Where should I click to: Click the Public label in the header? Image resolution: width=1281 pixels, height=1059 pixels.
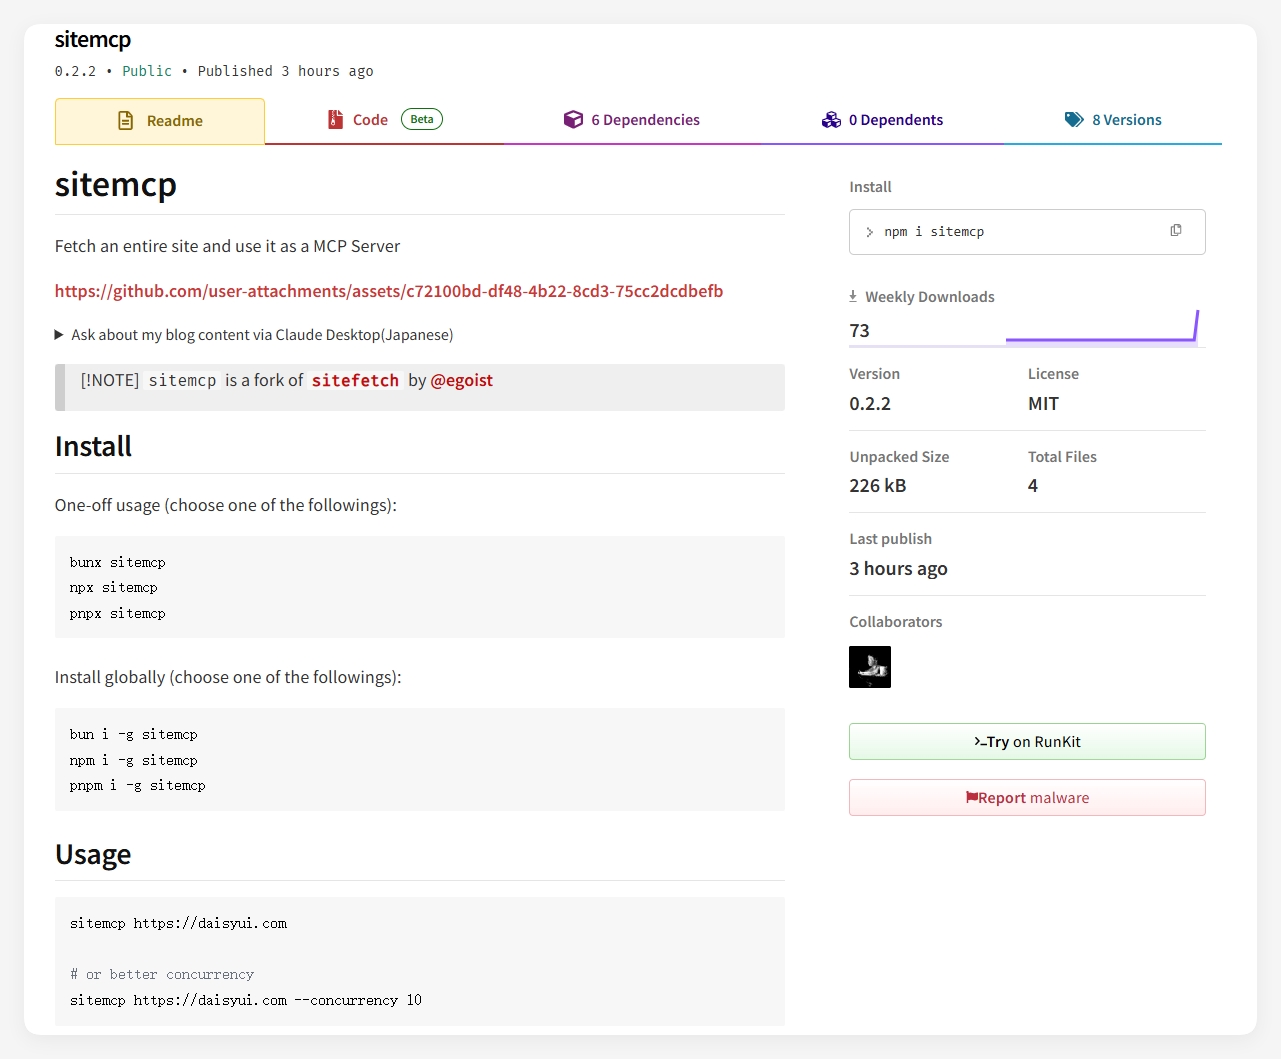coord(147,71)
